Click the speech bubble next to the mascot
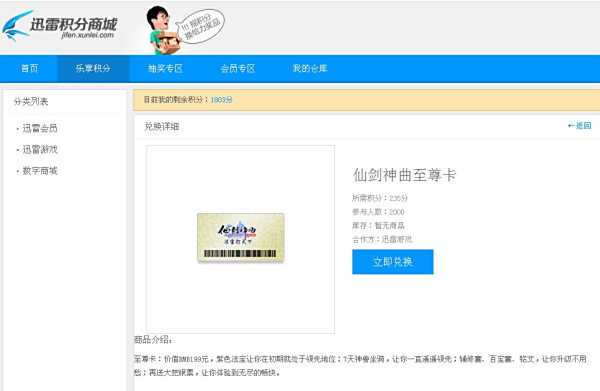The image size is (600, 391). 202,26
